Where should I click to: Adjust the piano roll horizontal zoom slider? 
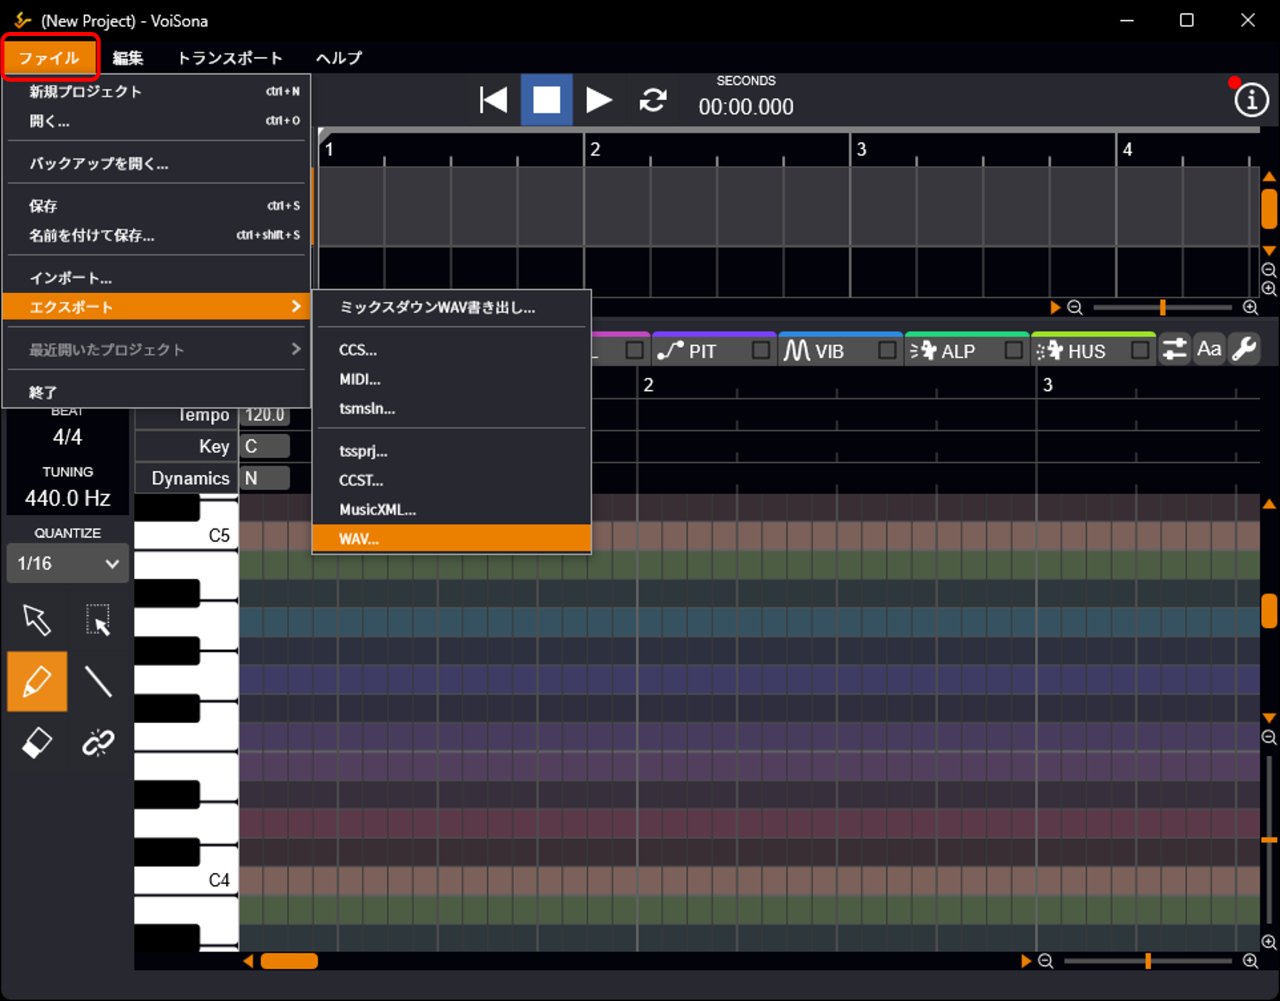pyautogui.click(x=1148, y=961)
